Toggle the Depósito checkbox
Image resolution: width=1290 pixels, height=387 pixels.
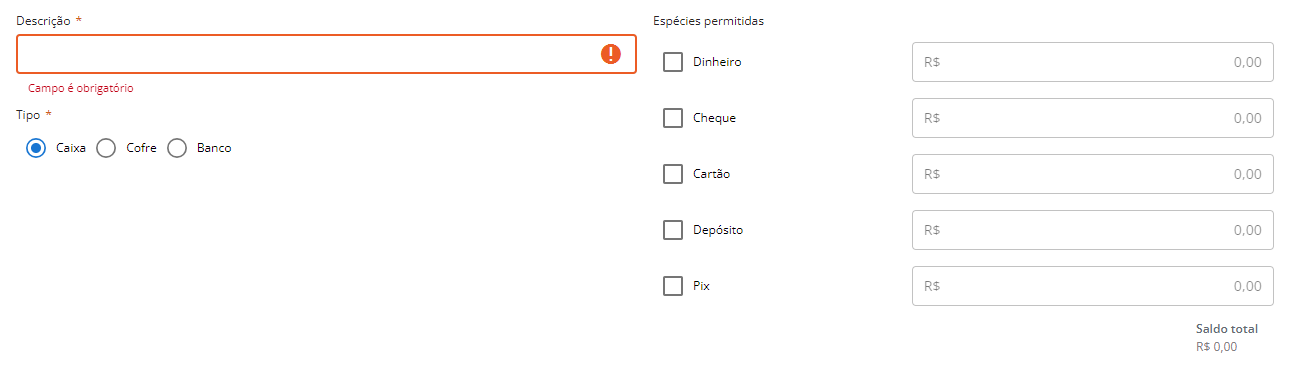pos(673,230)
